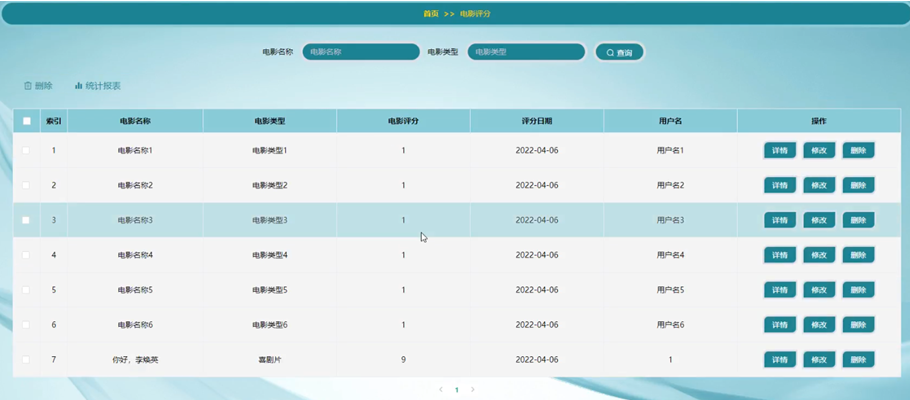
Task: Click 删除 button for 电影名称6
Action: tap(858, 325)
